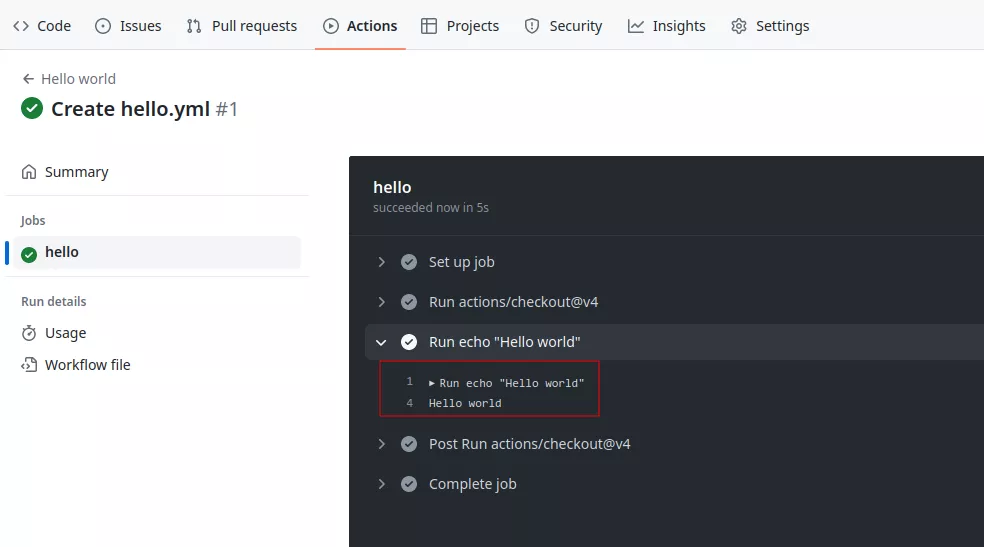Expand the Post Run actions/checkout@v4 step
984x547 pixels.
point(381,444)
